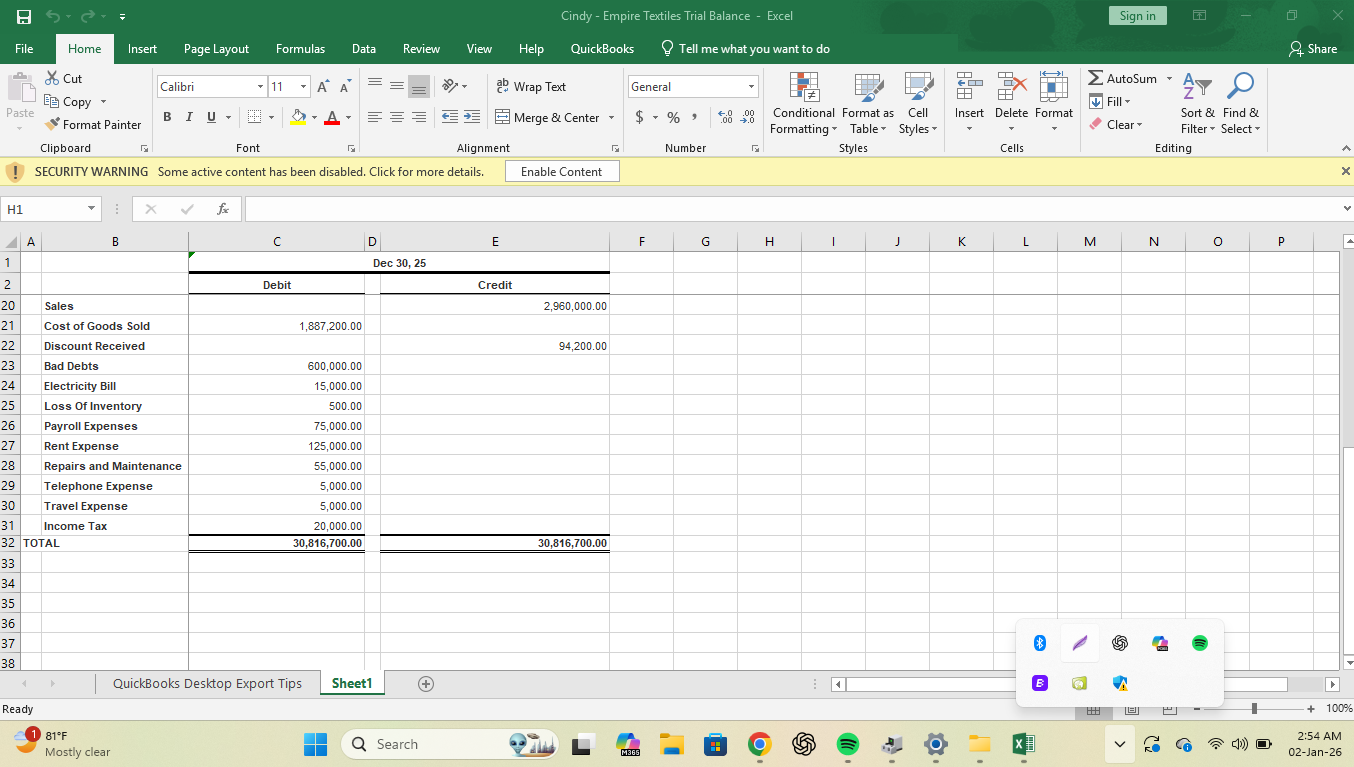This screenshot has width=1354, height=767.
Task: Click Increase Decimal icon
Action: coord(726,117)
